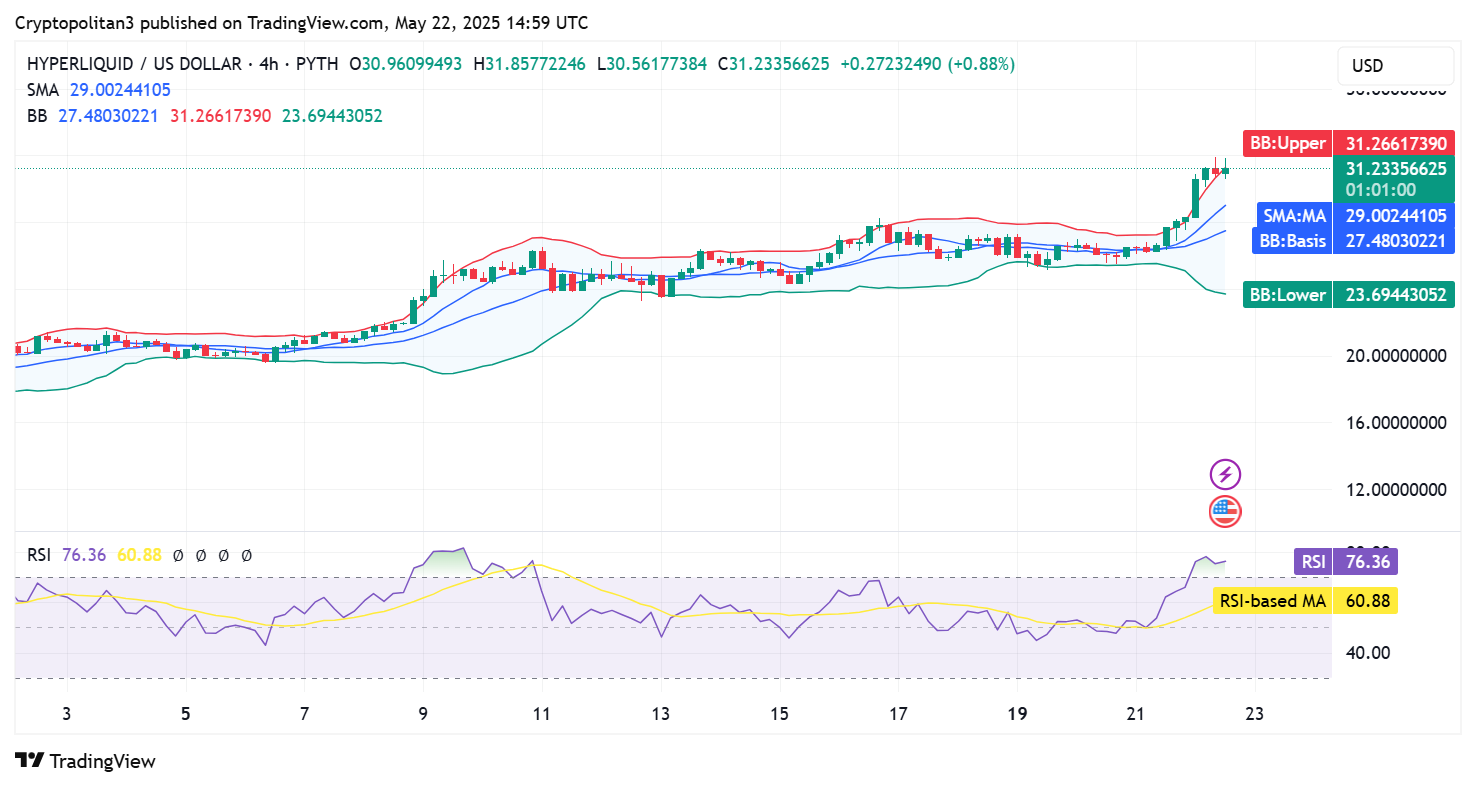1476x787 pixels.
Task: Click the BB upper legend value 31.26617390
Action: tap(220, 116)
